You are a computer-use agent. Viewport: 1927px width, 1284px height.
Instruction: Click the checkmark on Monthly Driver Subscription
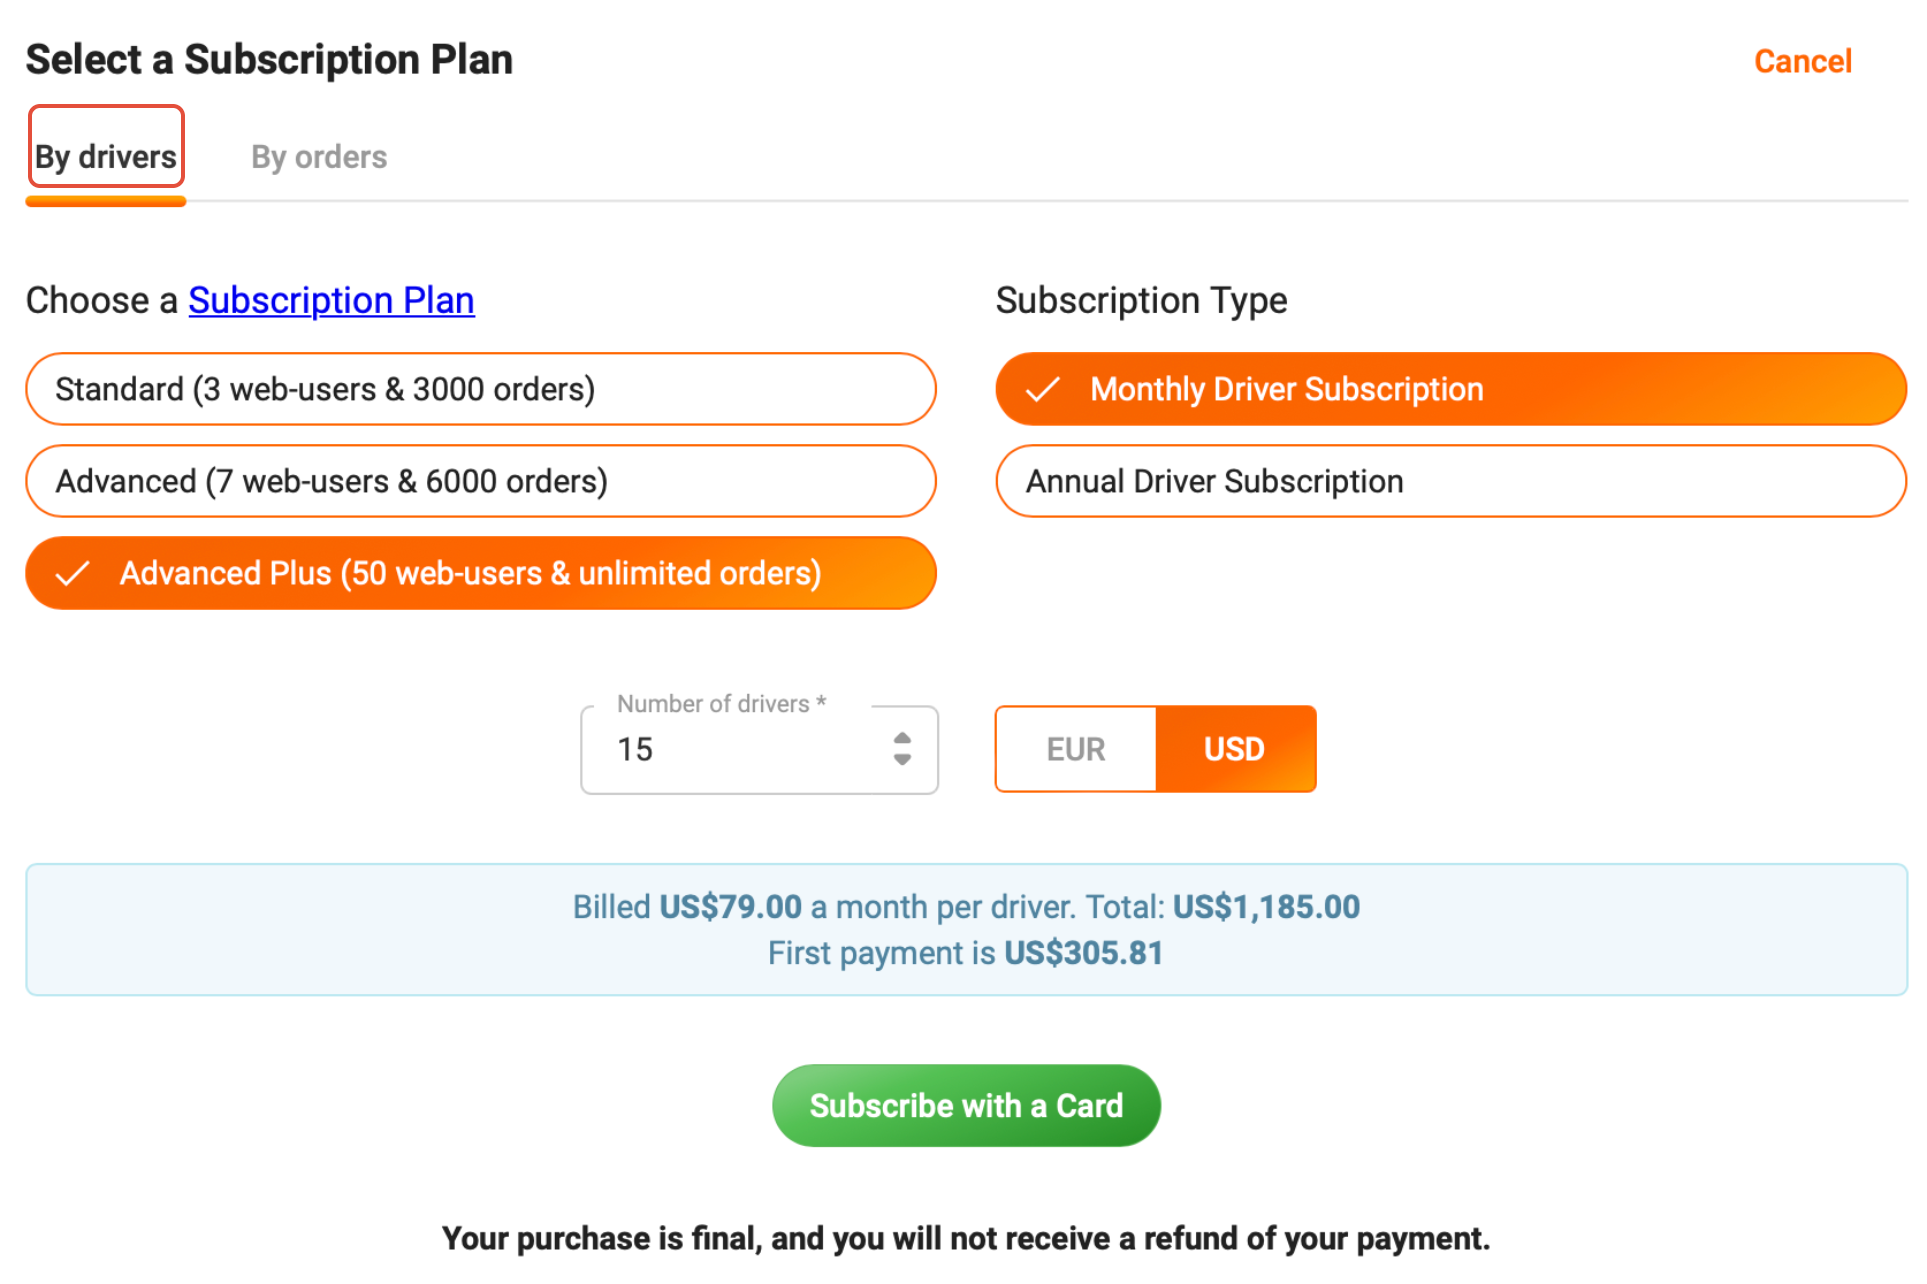1042,390
